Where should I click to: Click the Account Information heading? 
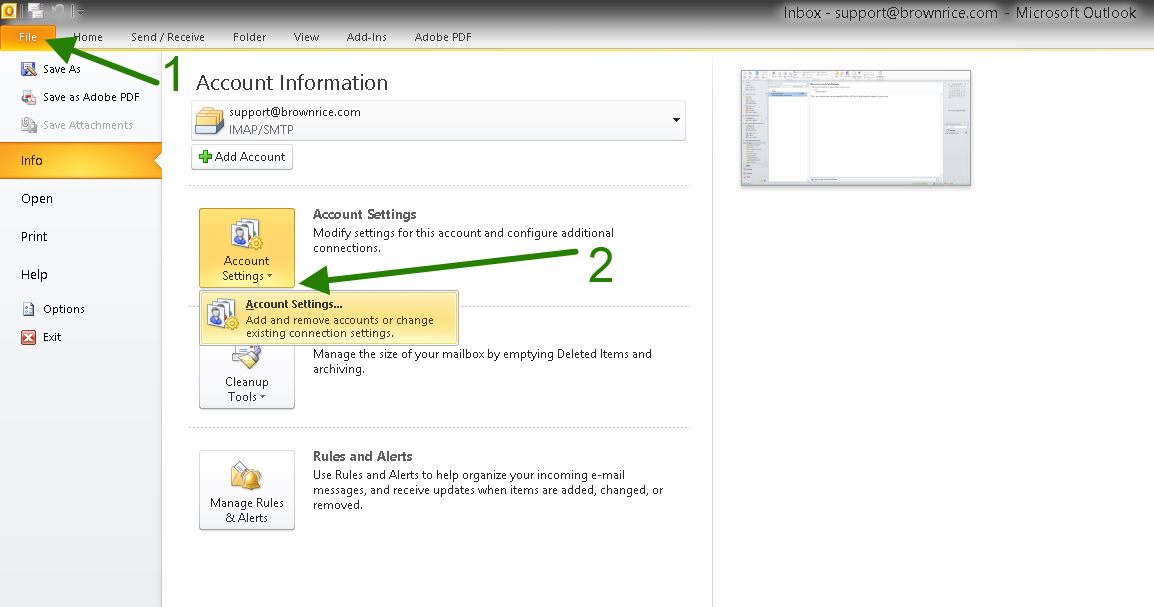pos(291,82)
